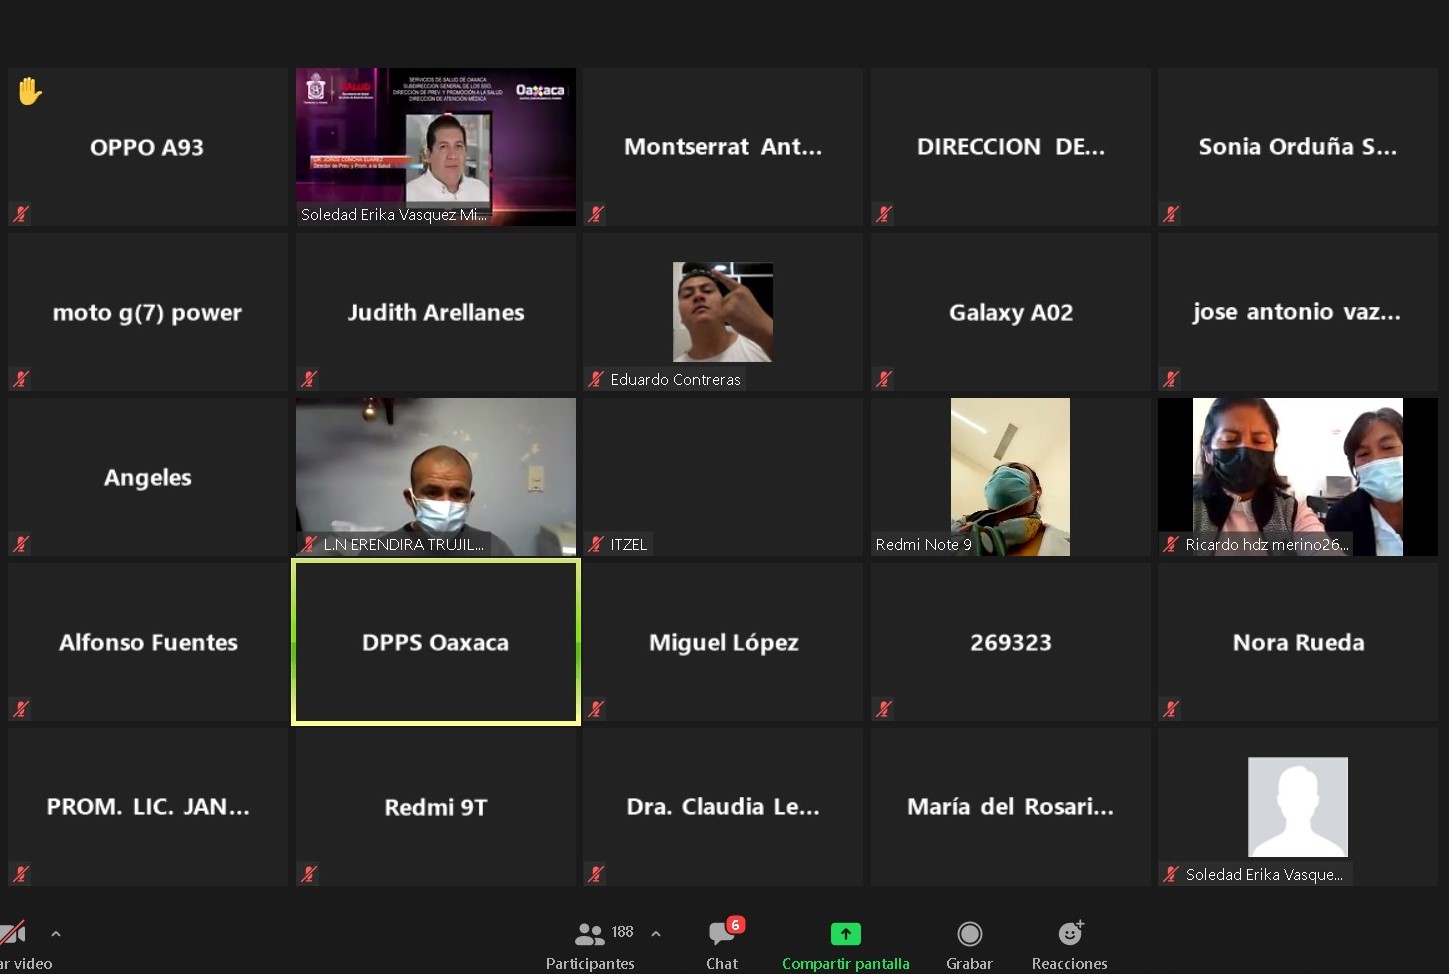Click the Reacciones label in toolbar

point(1069,963)
